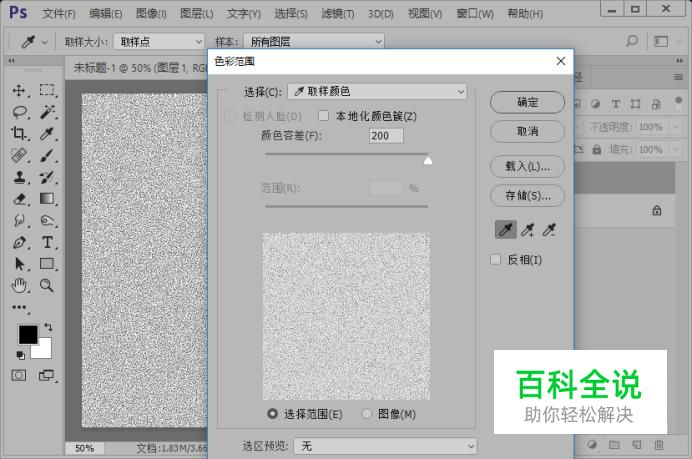
Task: Select the Hand tool
Action: click(x=19, y=286)
